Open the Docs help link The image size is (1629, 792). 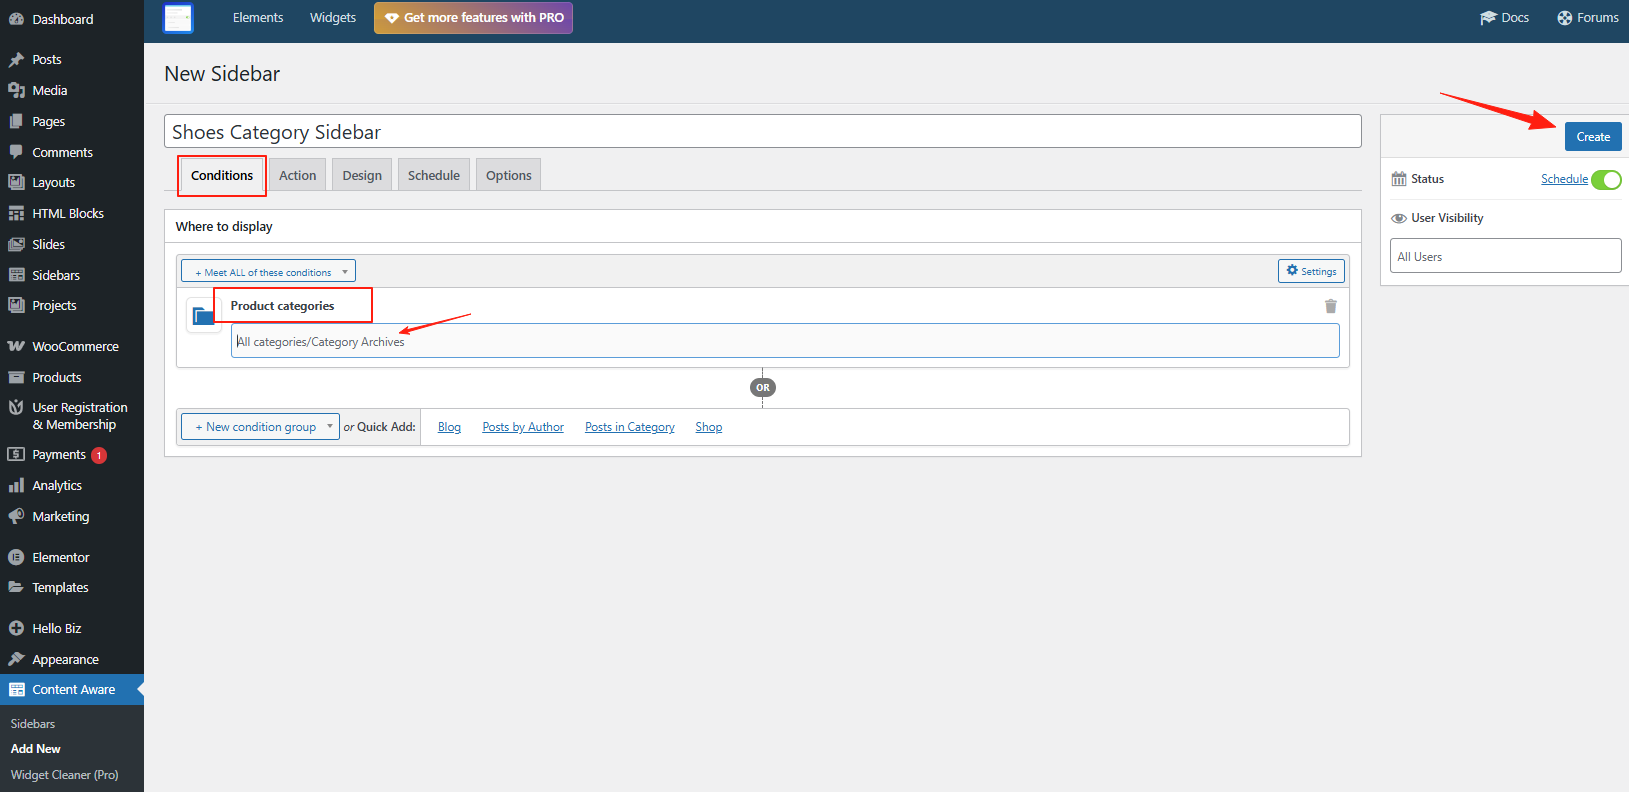1504,18
